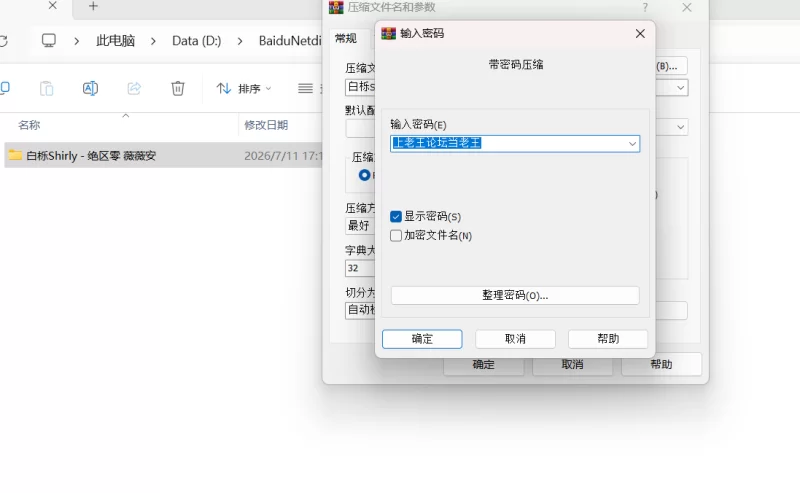
Task: Click 帮助 in the password dialog
Action: [608, 339]
